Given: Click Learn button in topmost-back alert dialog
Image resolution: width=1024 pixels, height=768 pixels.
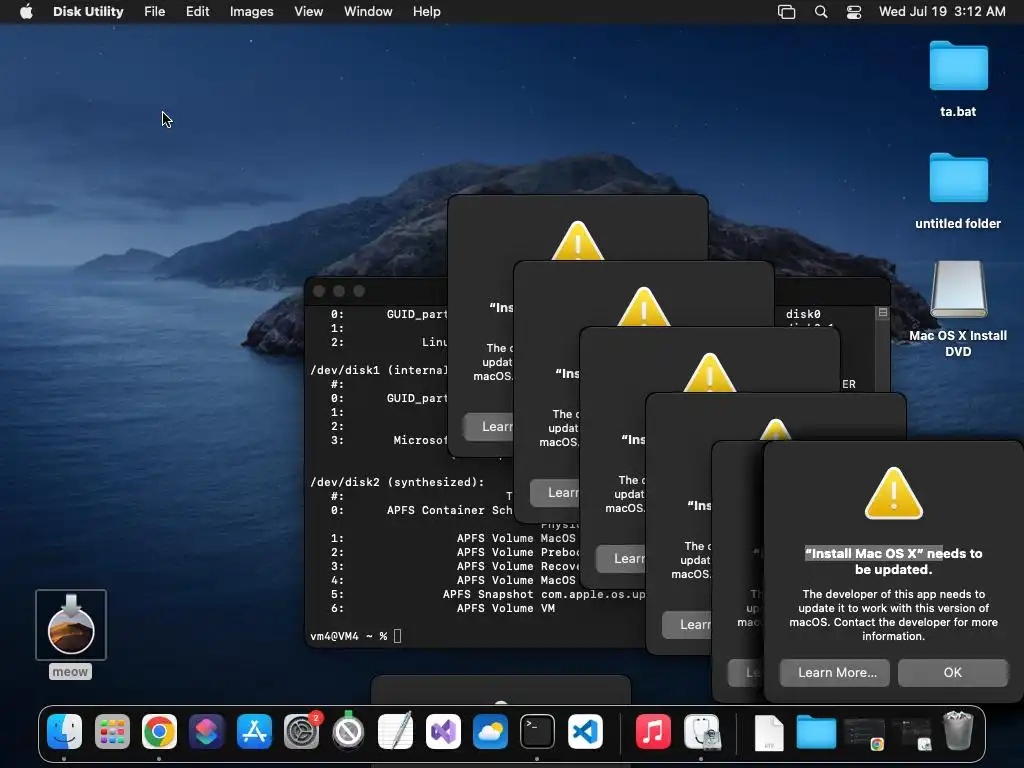Looking at the screenshot, I should click(488, 426).
